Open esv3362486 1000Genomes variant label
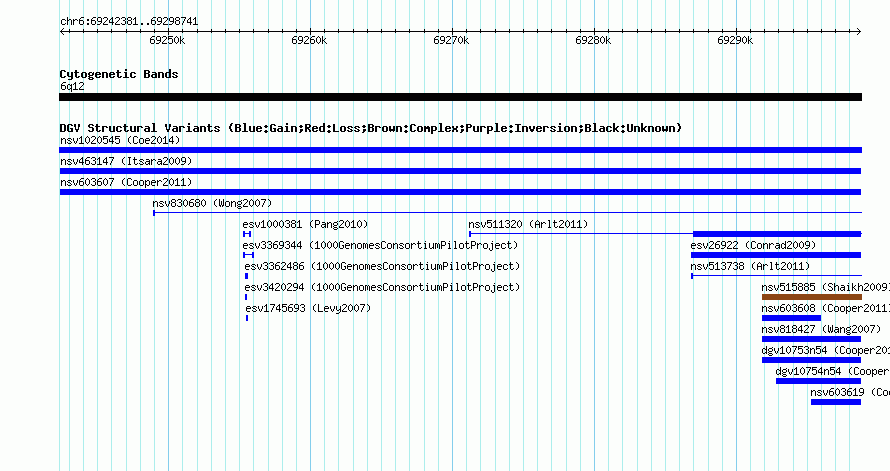This screenshot has width=890, height=471. [382, 266]
